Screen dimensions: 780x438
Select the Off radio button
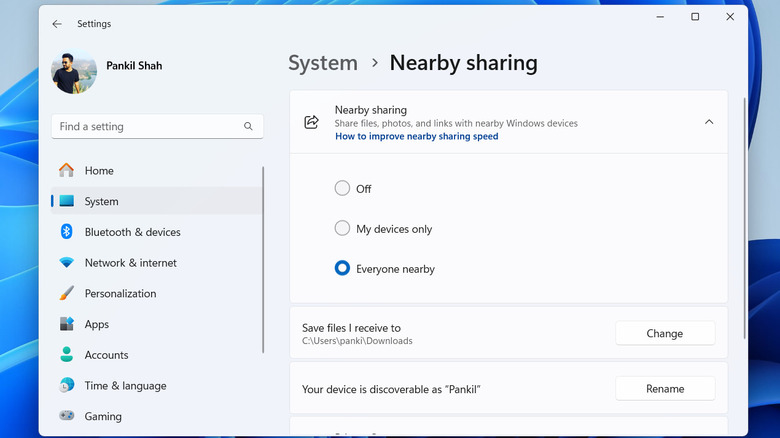pos(342,188)
